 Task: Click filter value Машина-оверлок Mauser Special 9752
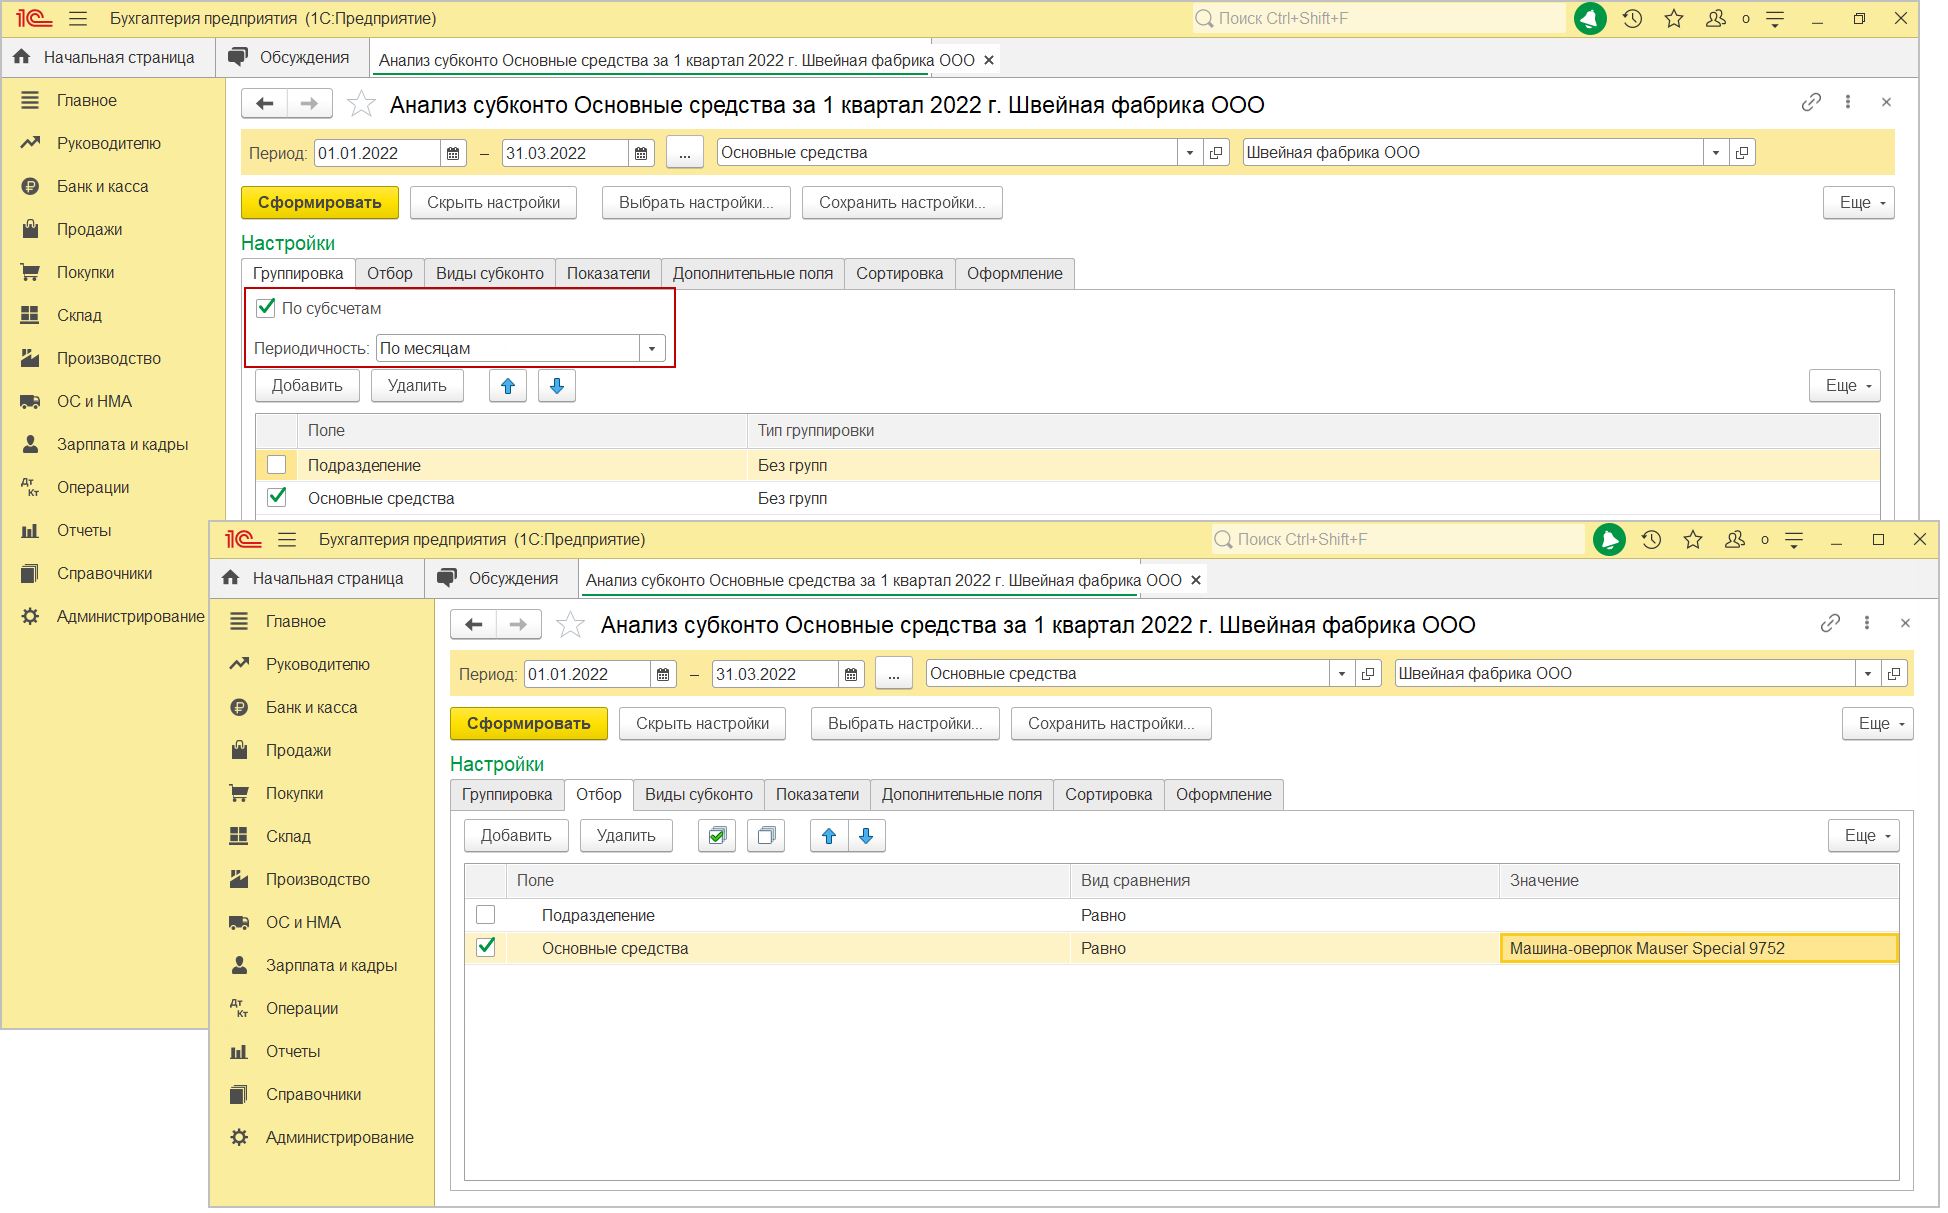click(1699, 948)
